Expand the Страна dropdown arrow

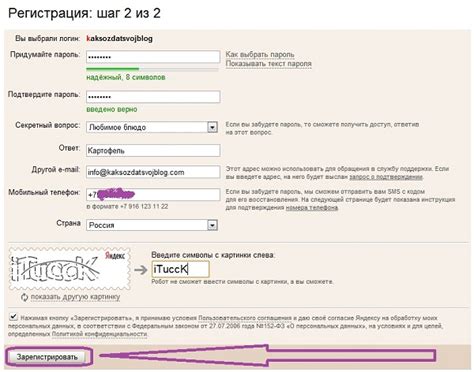tap(212, 225)
